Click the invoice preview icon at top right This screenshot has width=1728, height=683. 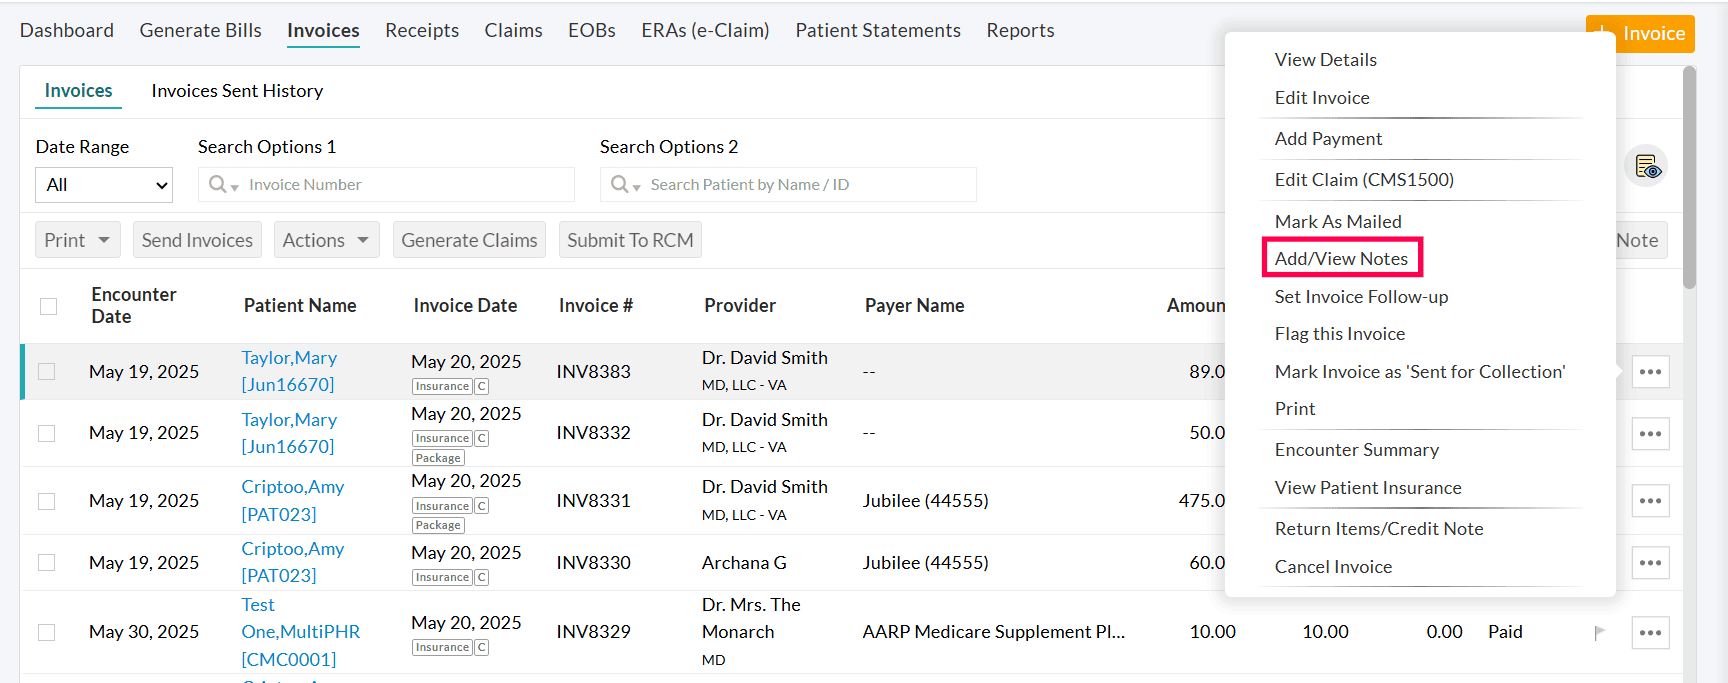tap(1646, 167)
